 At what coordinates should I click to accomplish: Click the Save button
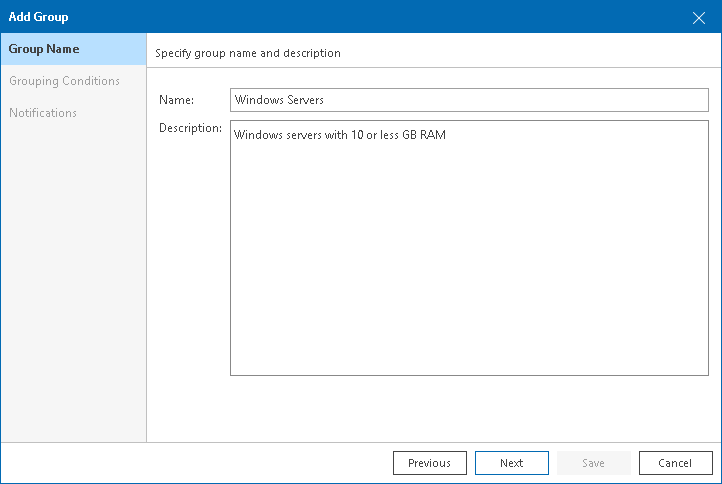[x=593, y=463]
